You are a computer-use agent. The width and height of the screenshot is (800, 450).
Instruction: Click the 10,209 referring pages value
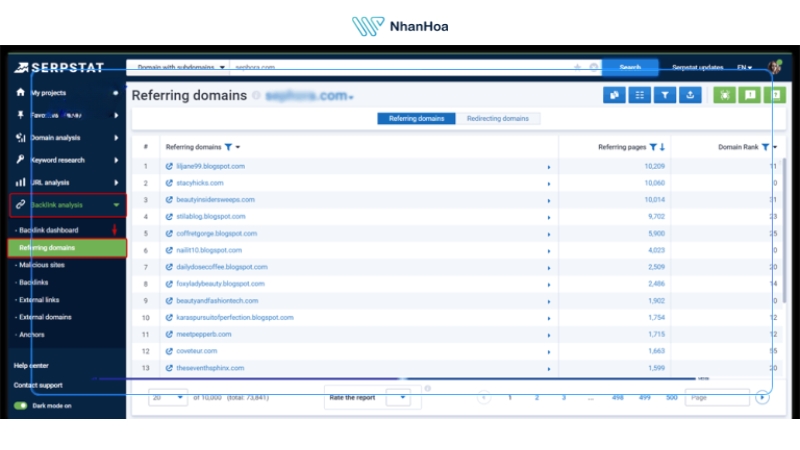655,166
